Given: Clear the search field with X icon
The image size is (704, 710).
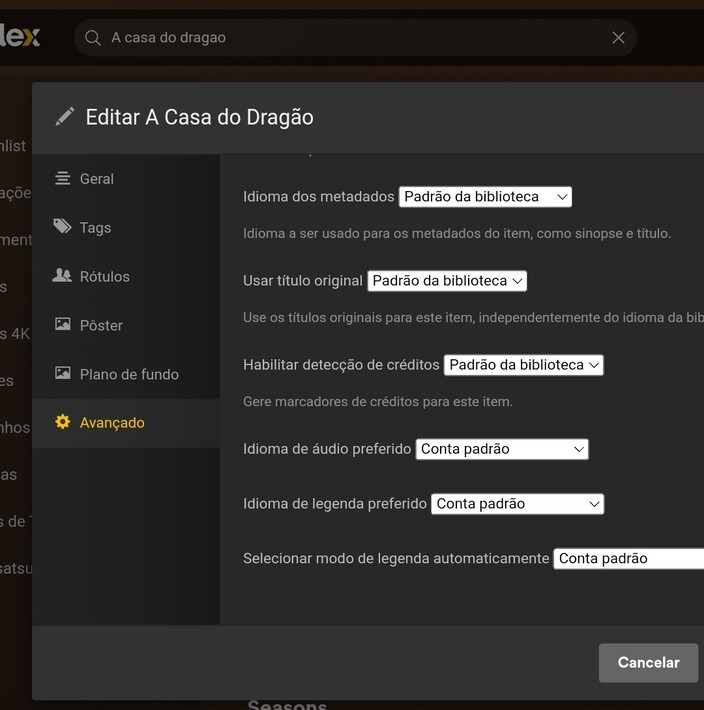Looking at the screenshot, I should click(x=618, y=38).
